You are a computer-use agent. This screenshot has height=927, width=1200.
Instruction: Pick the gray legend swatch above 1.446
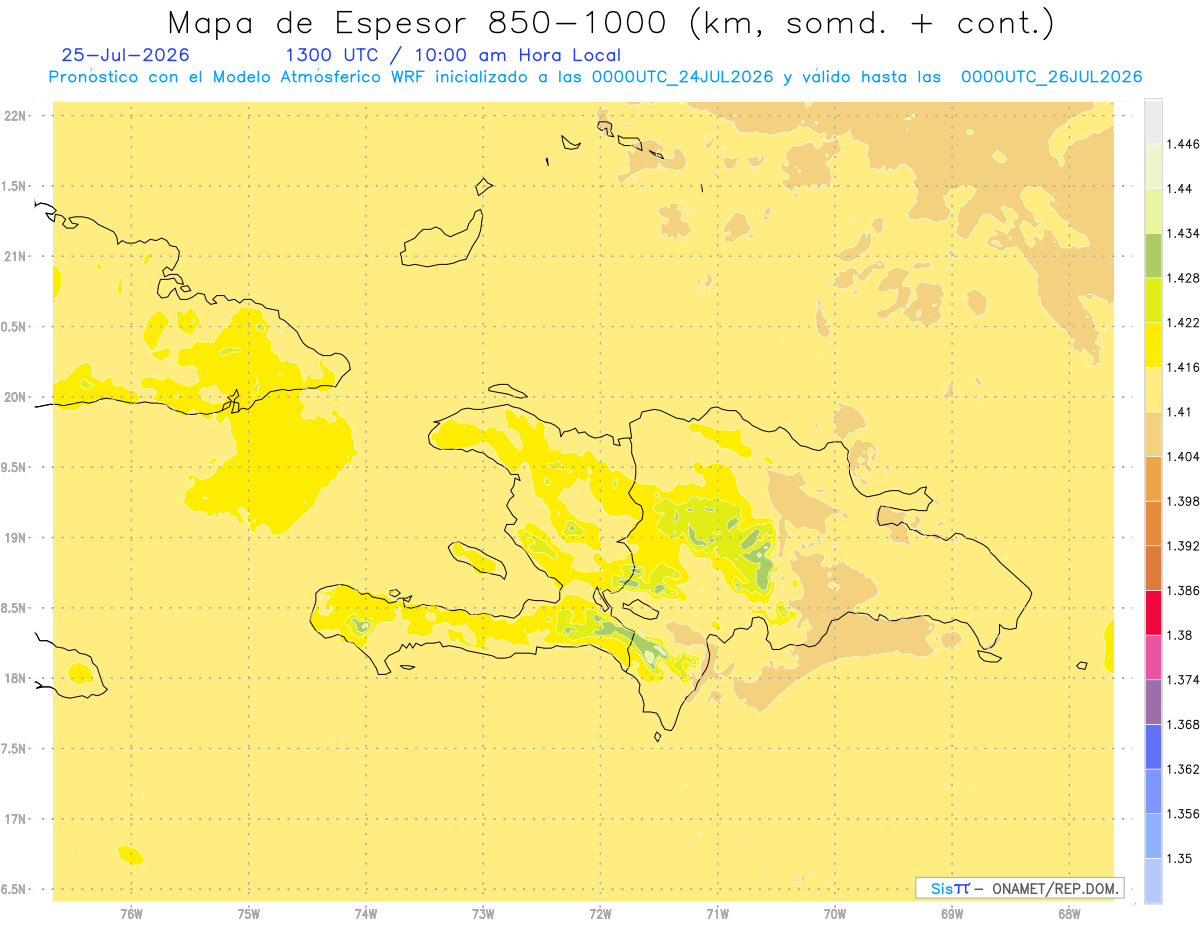[x=1153, y=121]
